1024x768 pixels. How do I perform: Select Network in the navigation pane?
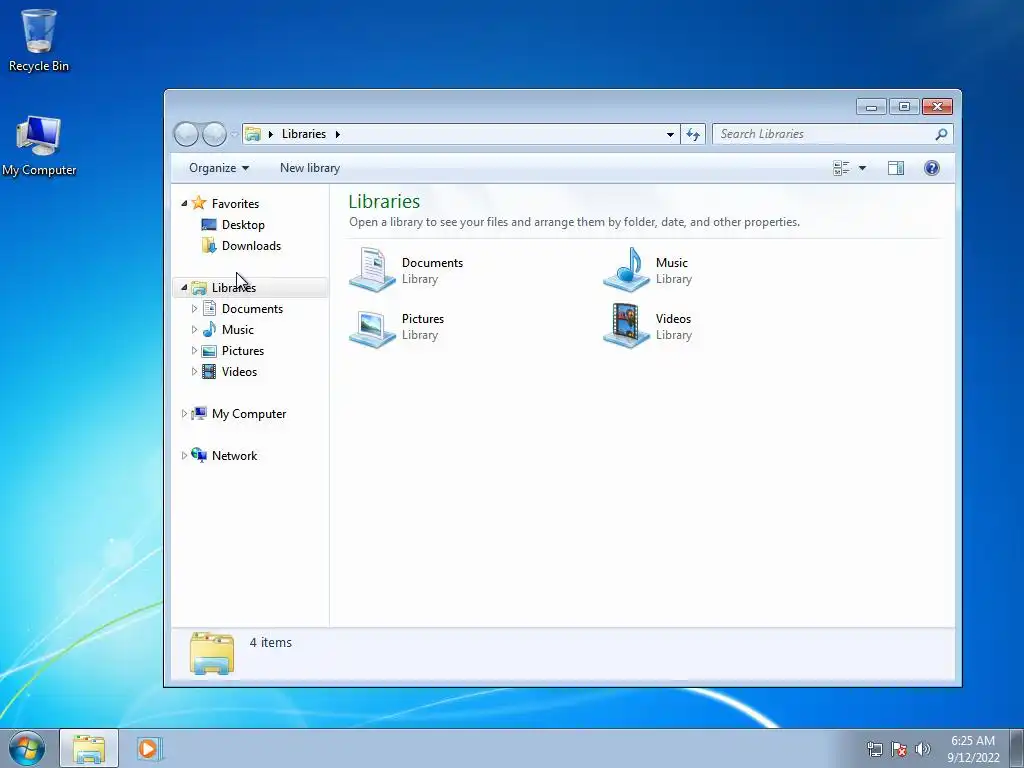[234, 456]
